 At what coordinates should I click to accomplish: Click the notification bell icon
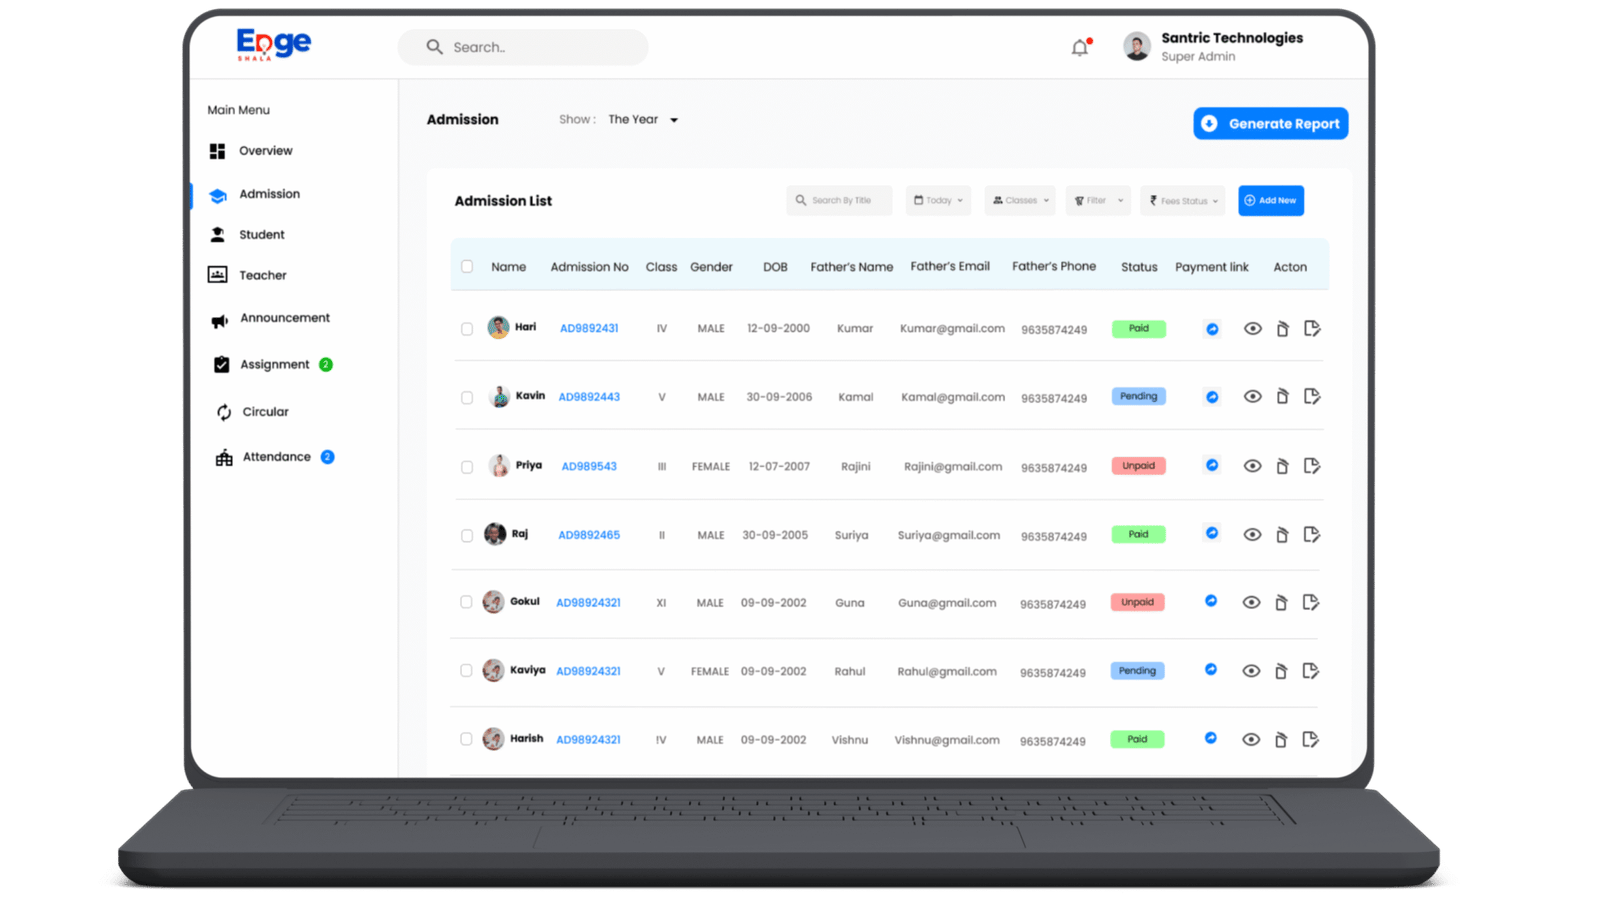click(1080, 47)
